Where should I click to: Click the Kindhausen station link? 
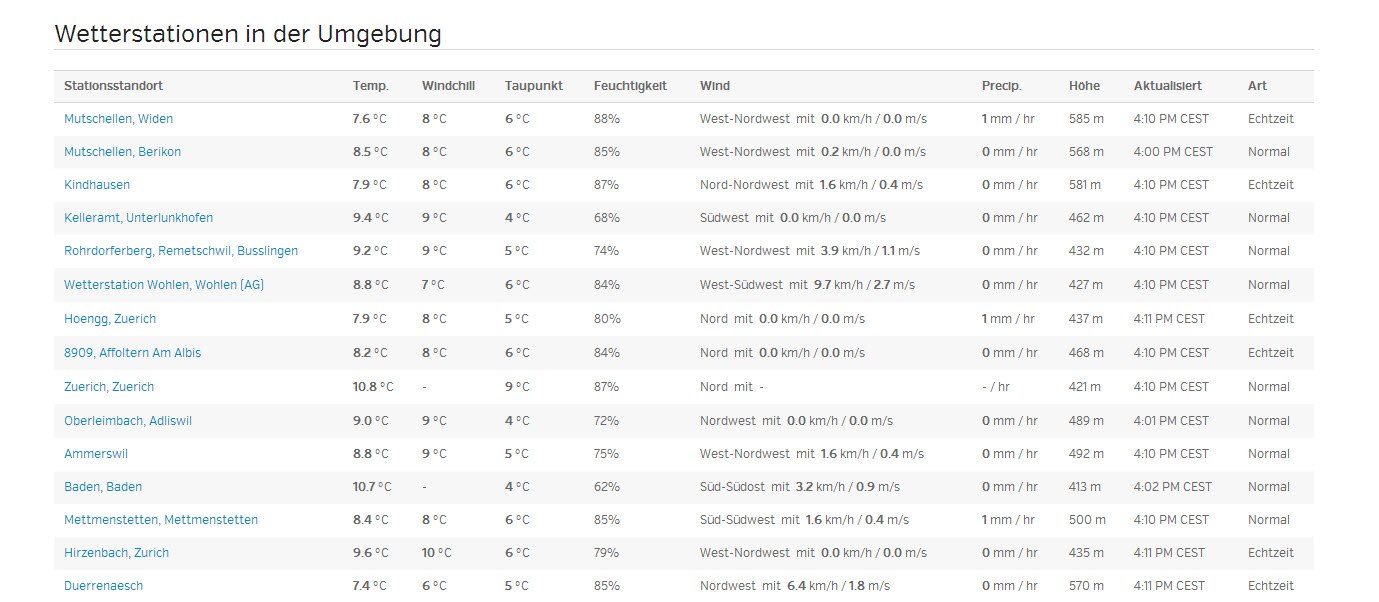click(x=97, y=185)
